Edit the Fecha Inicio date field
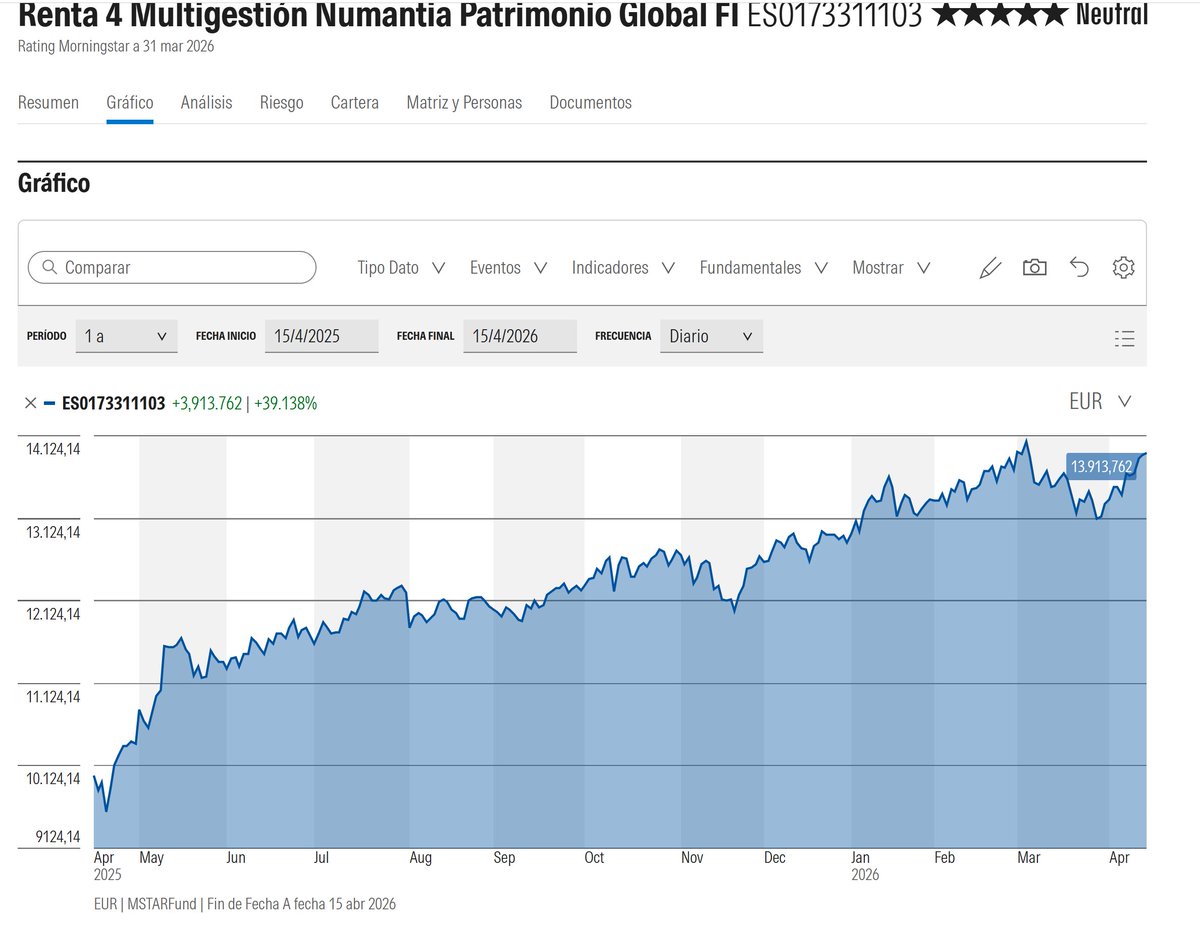 pos(321,336)
